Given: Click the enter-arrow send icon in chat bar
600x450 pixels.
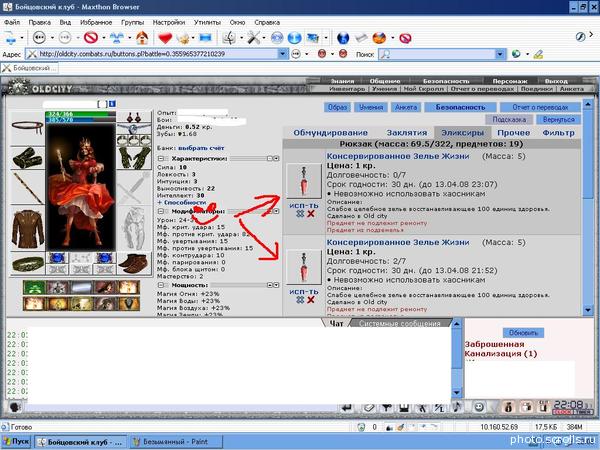Looking at the screenshot, I should (347, 408).
